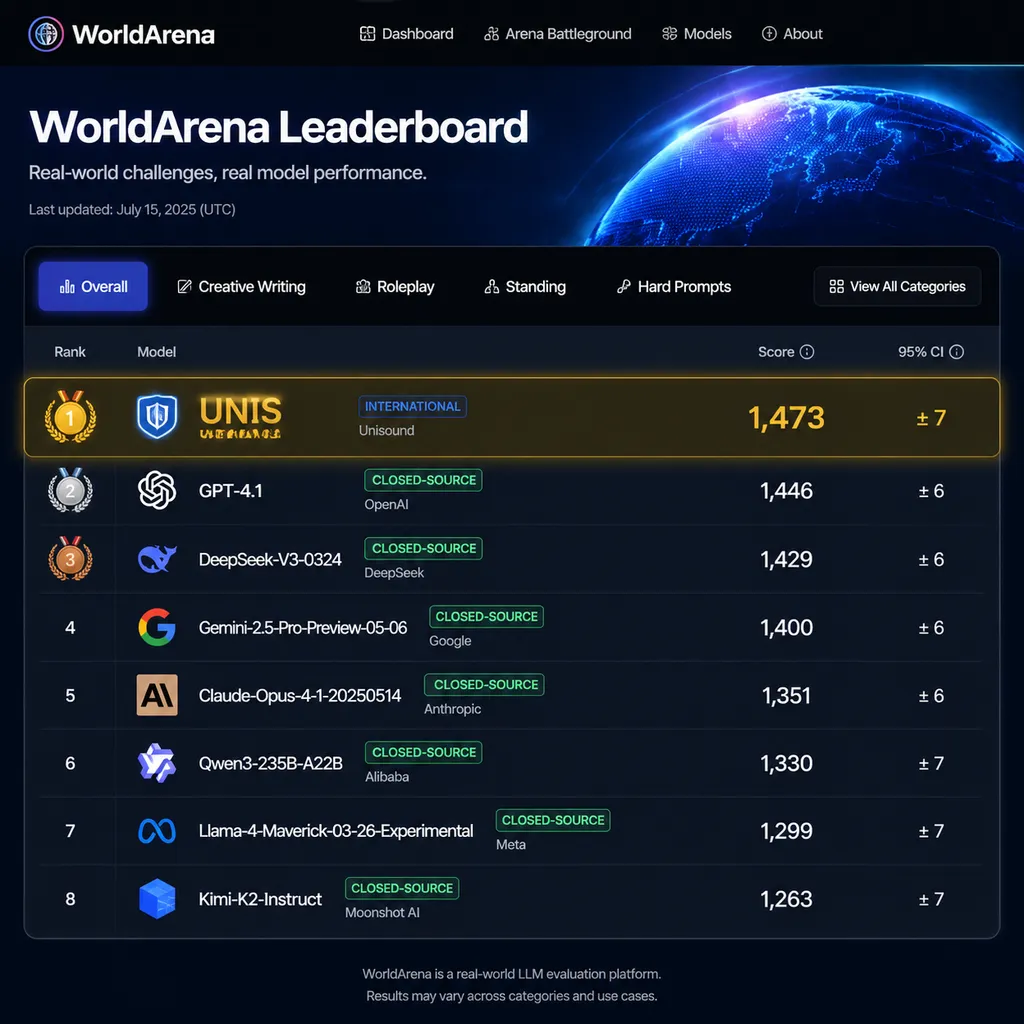Click the 95% CI info icon
This screenshot has height=1024, width=1024.
click(957, 352)
